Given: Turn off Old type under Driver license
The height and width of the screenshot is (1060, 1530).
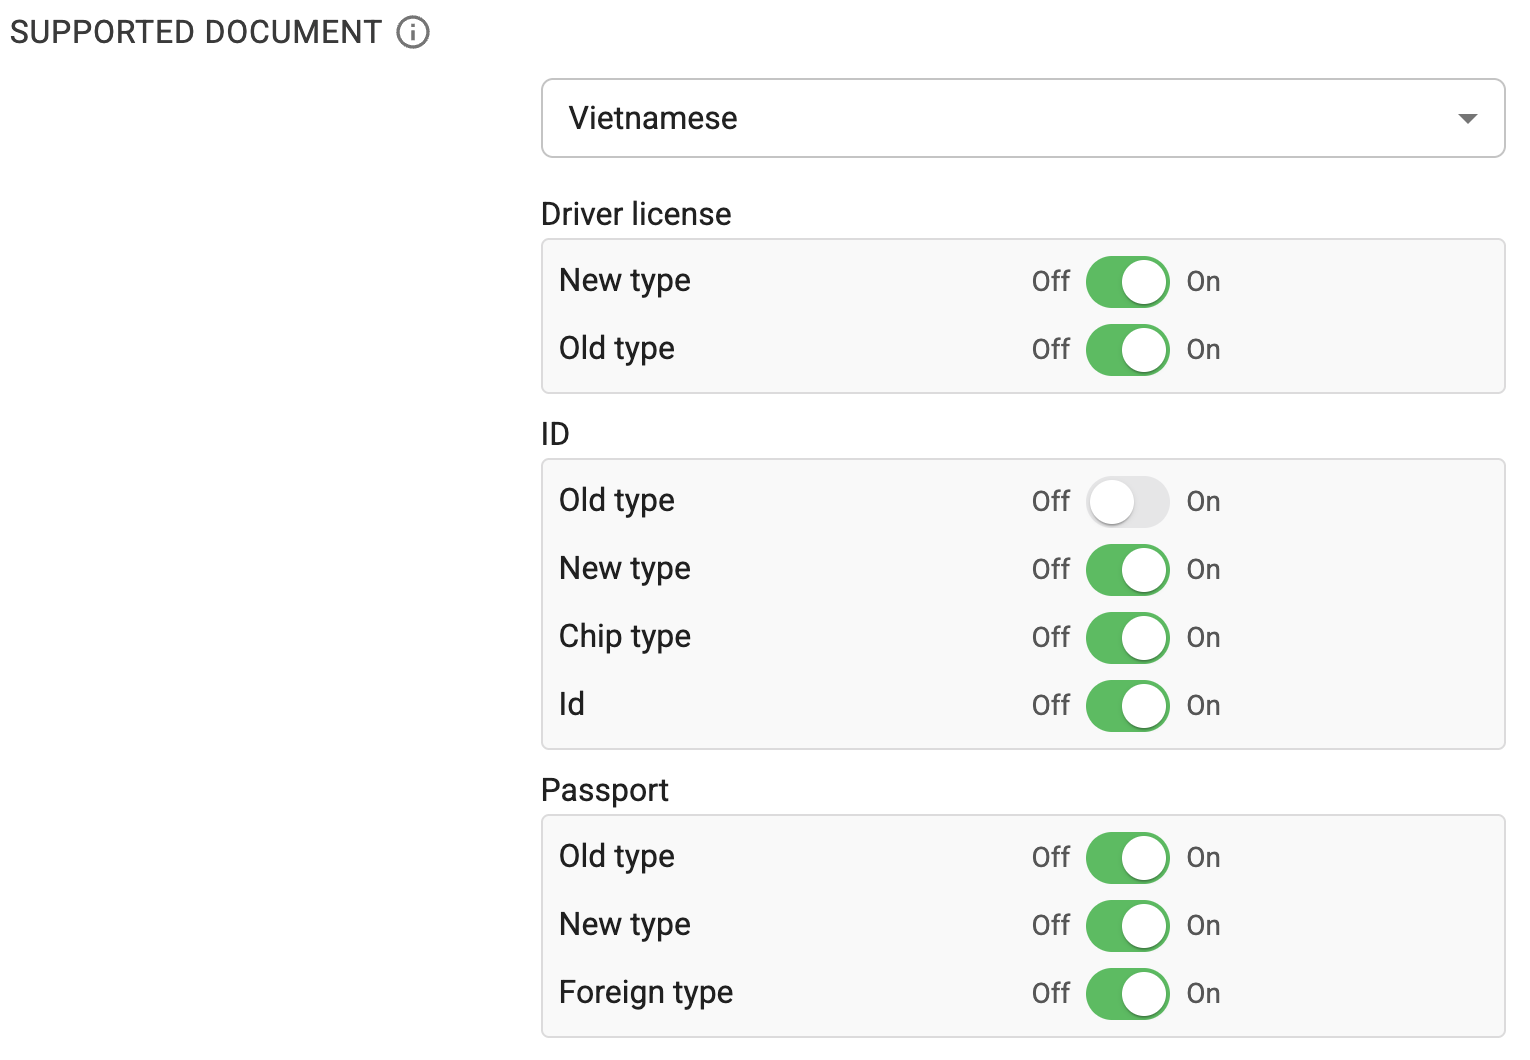Looking at the screenshot, I should (x=1127, y=349).
